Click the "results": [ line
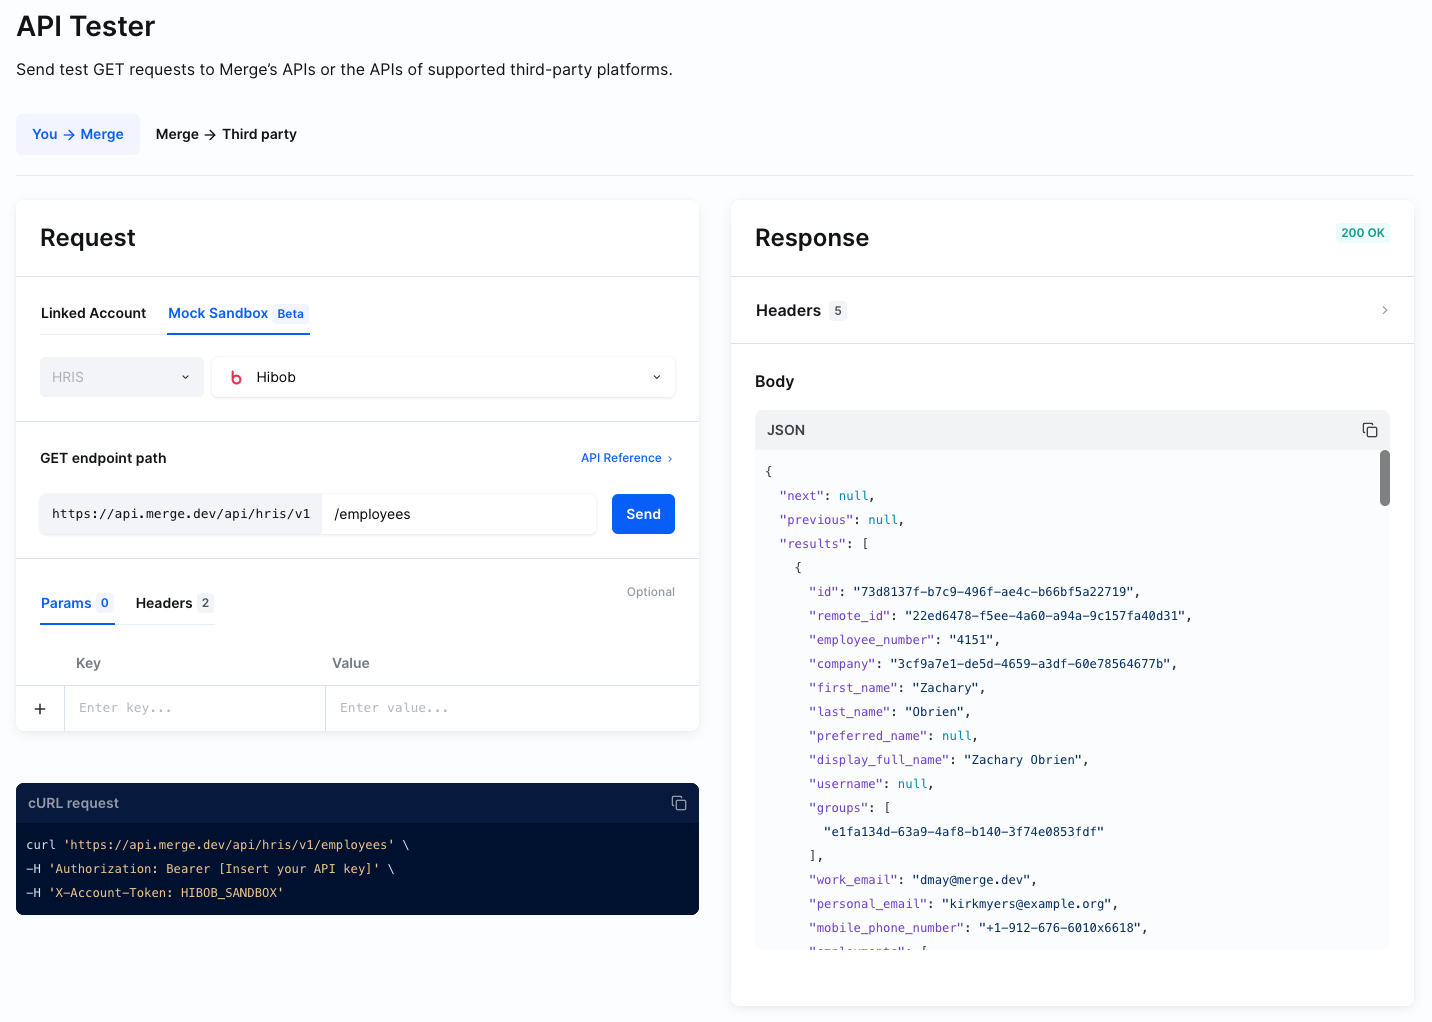 [x=824, y=544]
